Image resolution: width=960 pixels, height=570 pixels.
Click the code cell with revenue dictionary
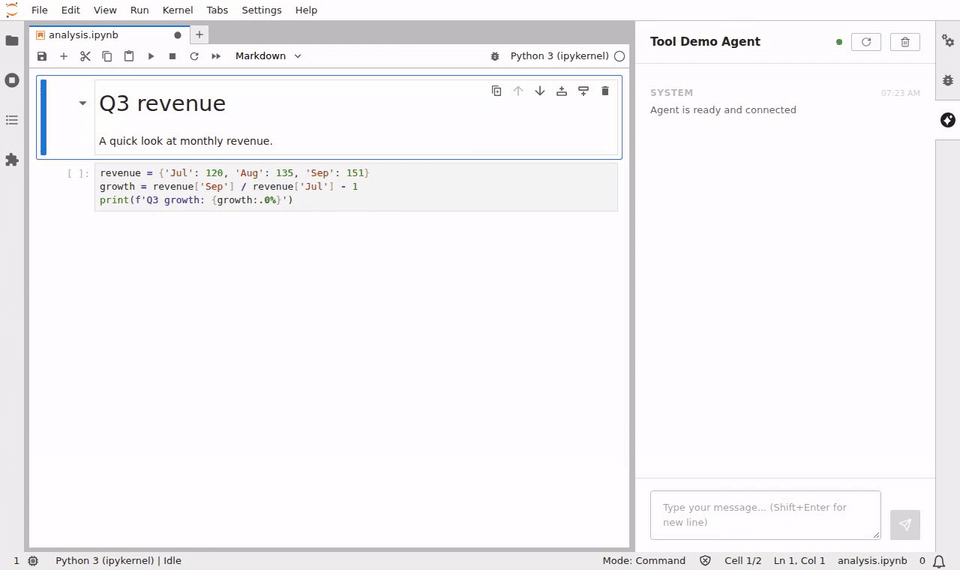[x=356, y=187]
